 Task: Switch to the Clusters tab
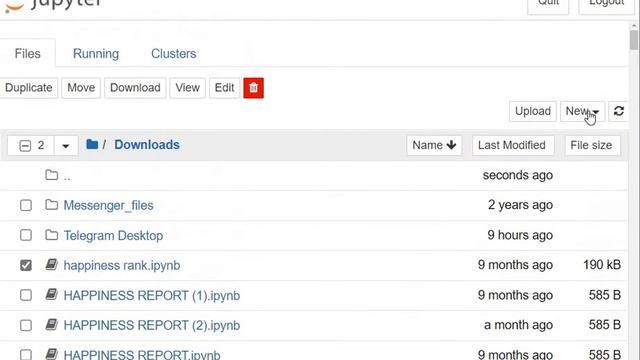point(173,53)
